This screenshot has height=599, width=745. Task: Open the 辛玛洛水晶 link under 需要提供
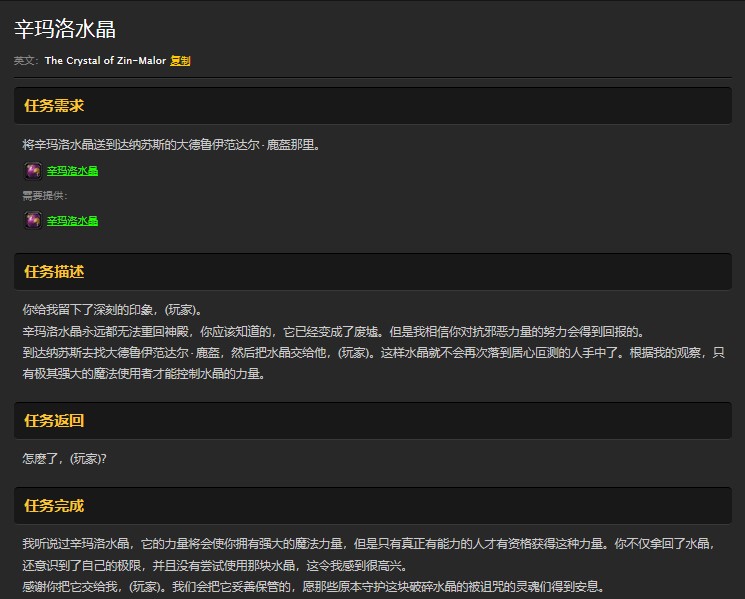click(x=72, y=221)
